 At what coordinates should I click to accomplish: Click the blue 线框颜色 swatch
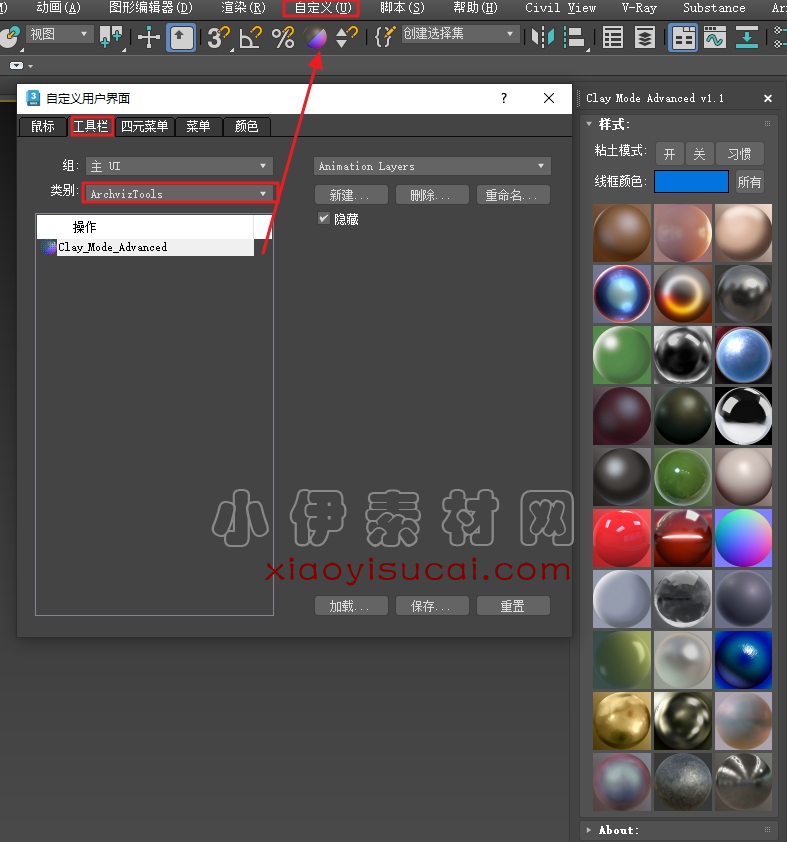coord(691,181)
